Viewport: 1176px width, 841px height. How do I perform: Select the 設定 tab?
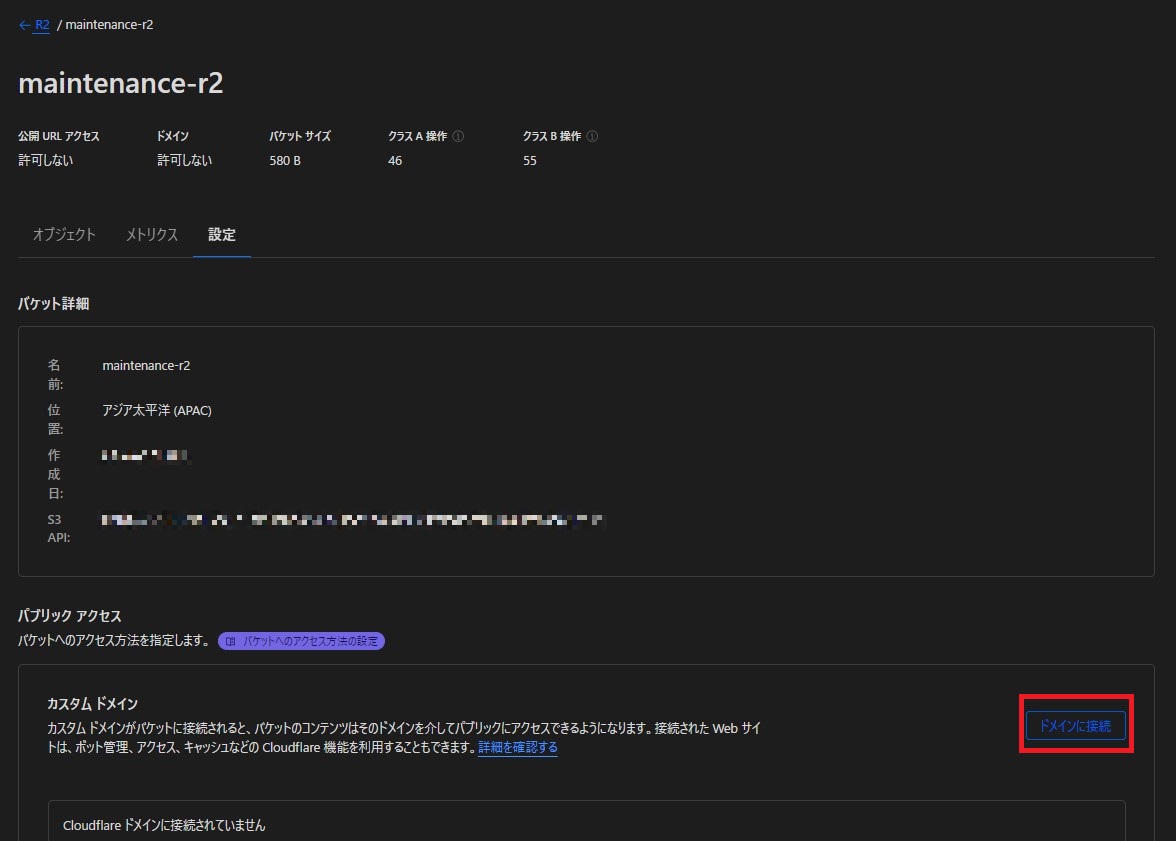221,235
